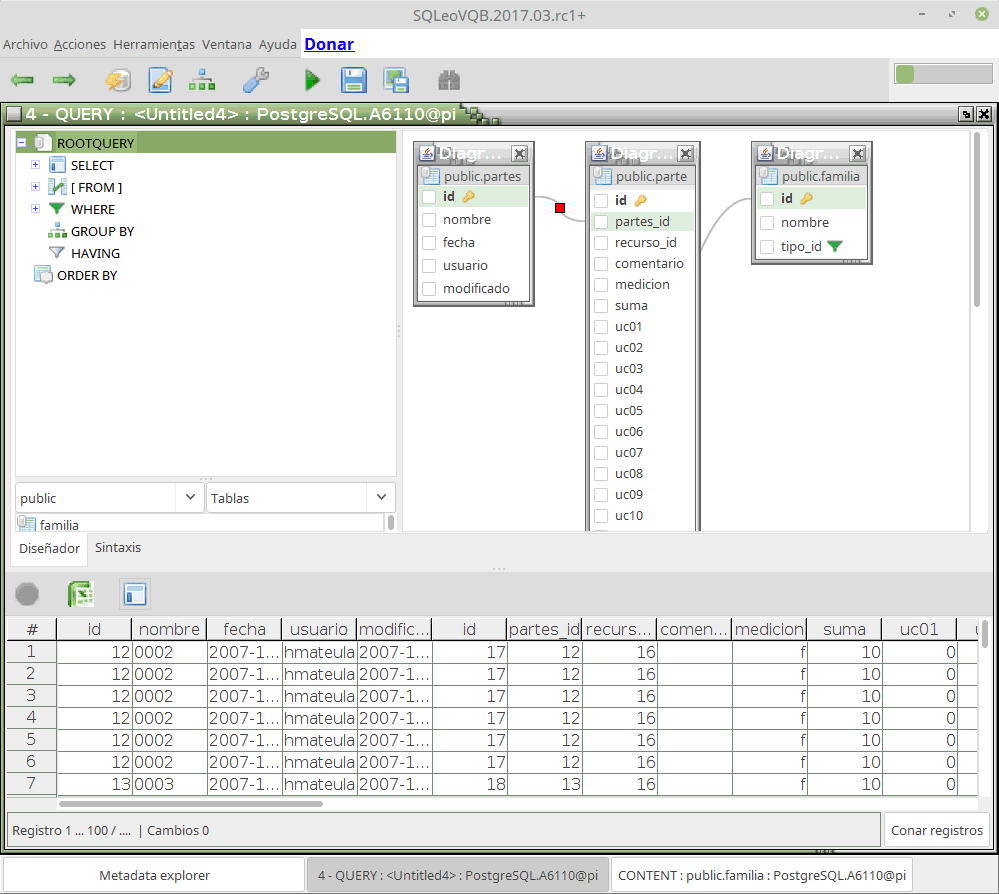Open the public schema dropdown

(190, 497)
